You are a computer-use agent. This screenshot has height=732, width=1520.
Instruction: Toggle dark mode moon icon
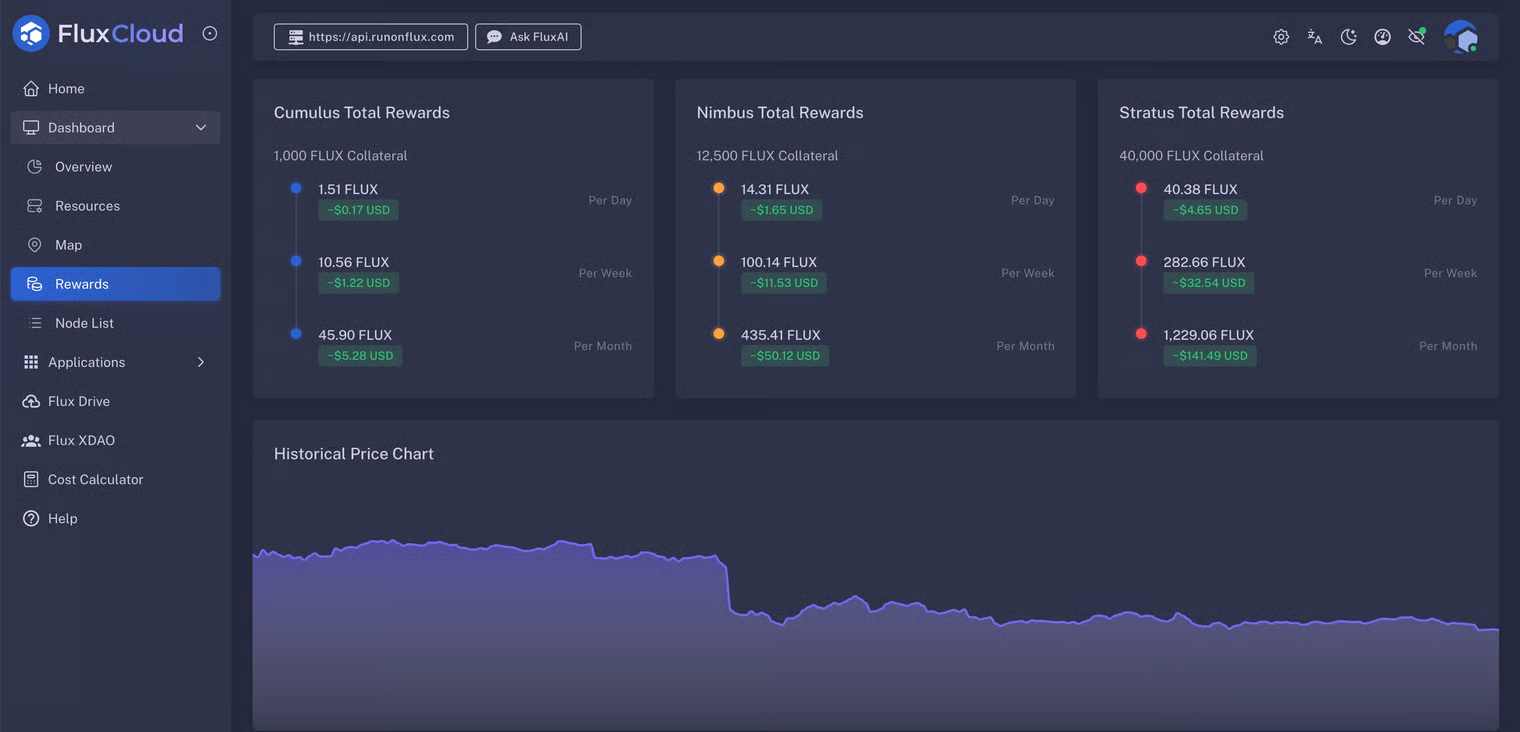tap(1349, 37)
